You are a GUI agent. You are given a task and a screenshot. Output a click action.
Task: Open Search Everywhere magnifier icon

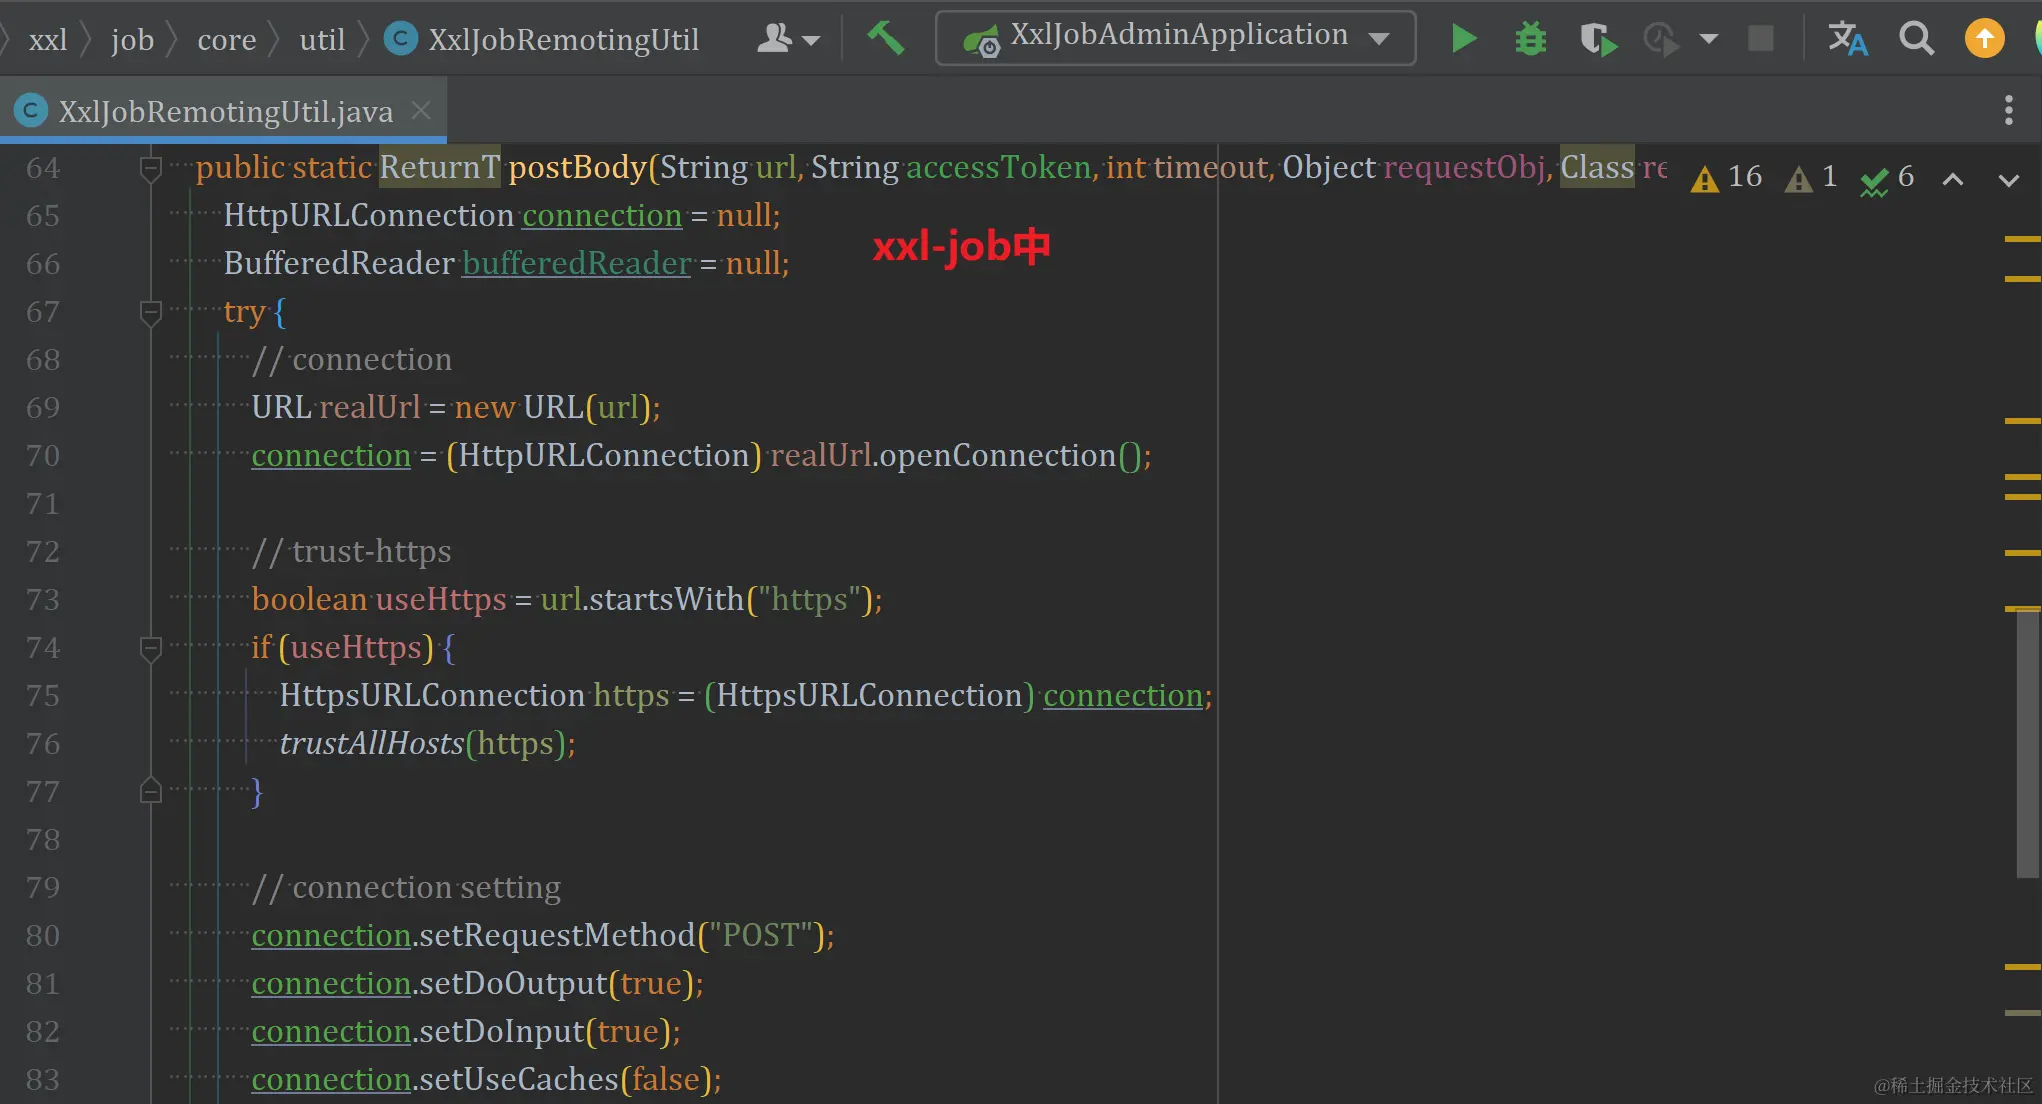click(1916, 39)
